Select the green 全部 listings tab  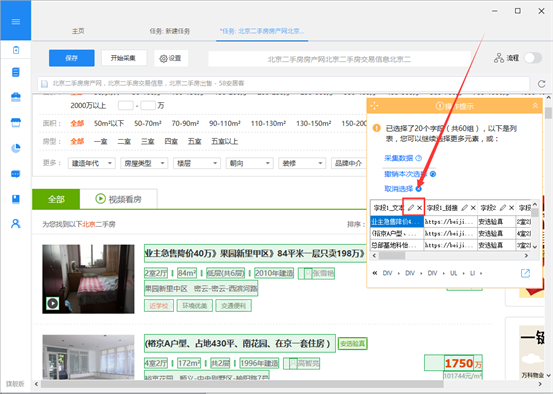coord(56,199)
